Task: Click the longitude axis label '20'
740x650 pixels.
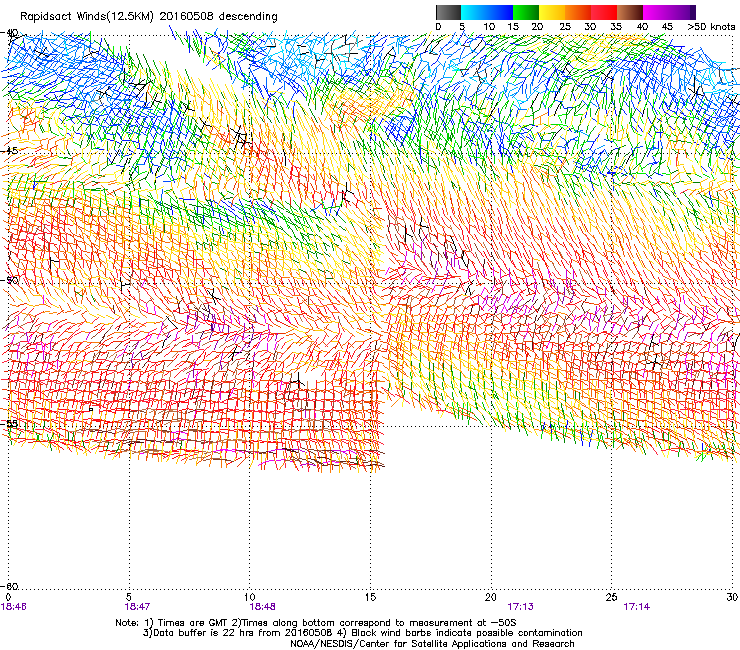Action: pos(491,597)
